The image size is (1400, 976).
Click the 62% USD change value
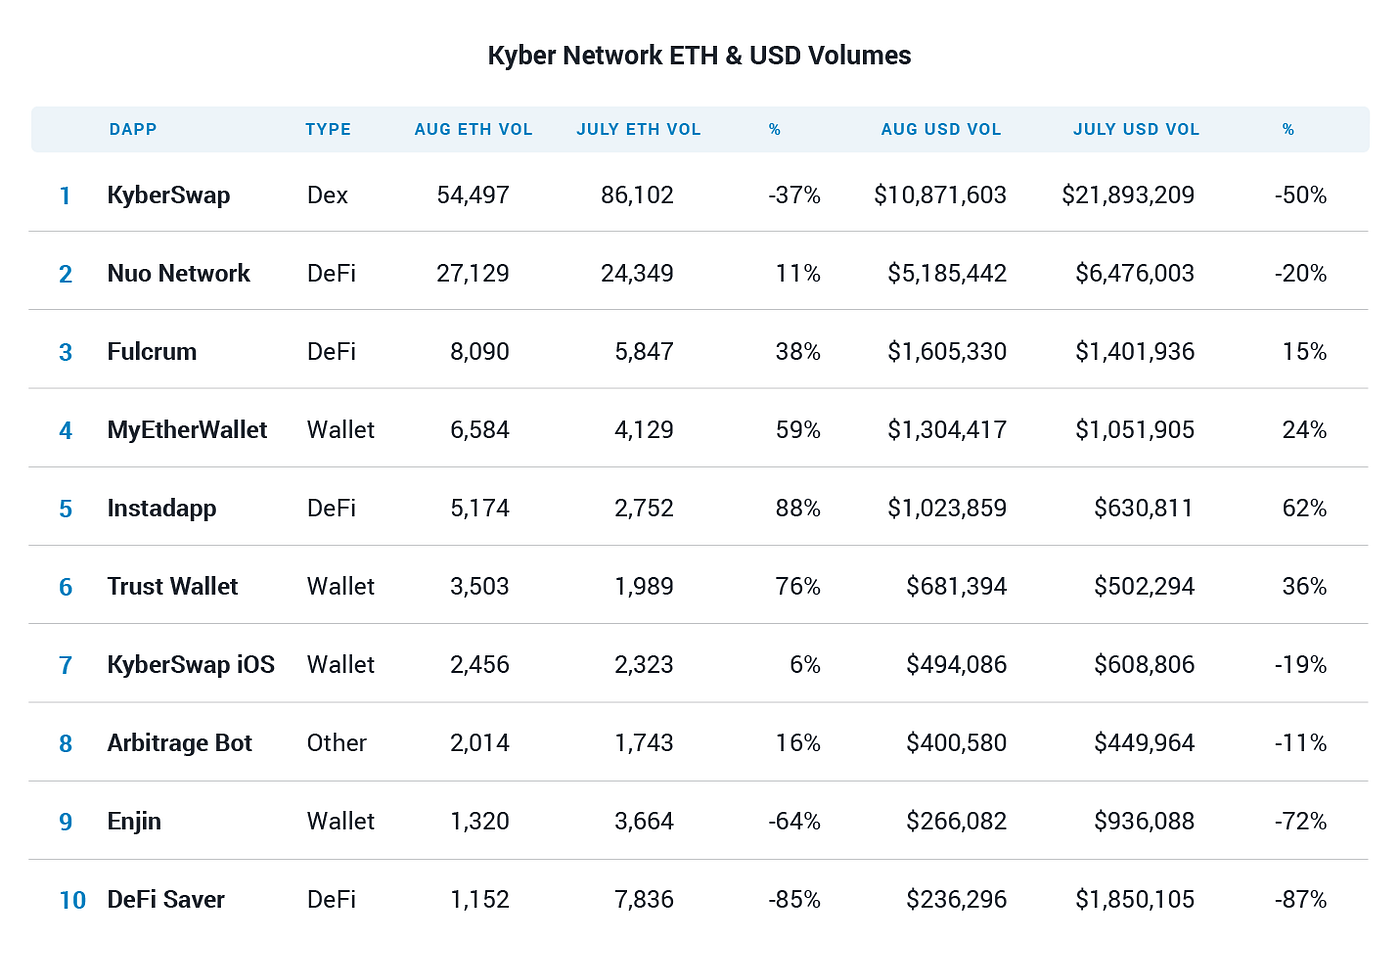pos(1305,508)
